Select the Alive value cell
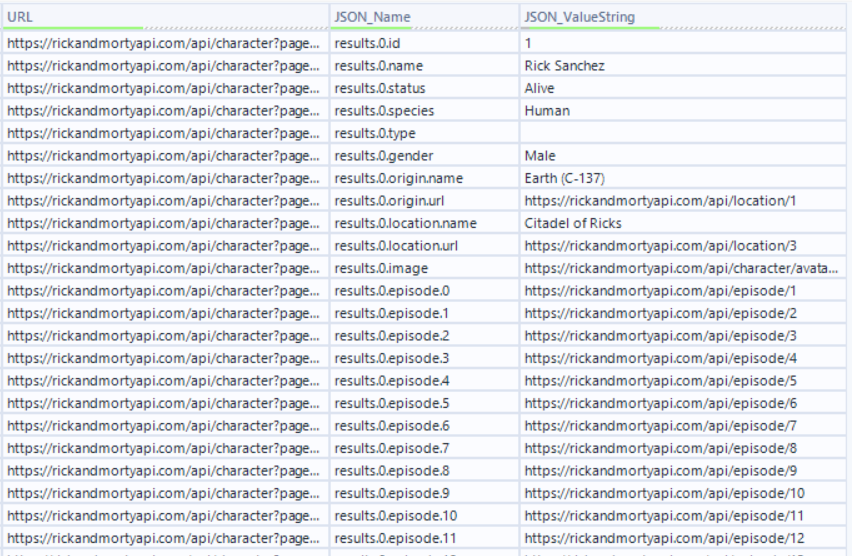 point(683,88)
